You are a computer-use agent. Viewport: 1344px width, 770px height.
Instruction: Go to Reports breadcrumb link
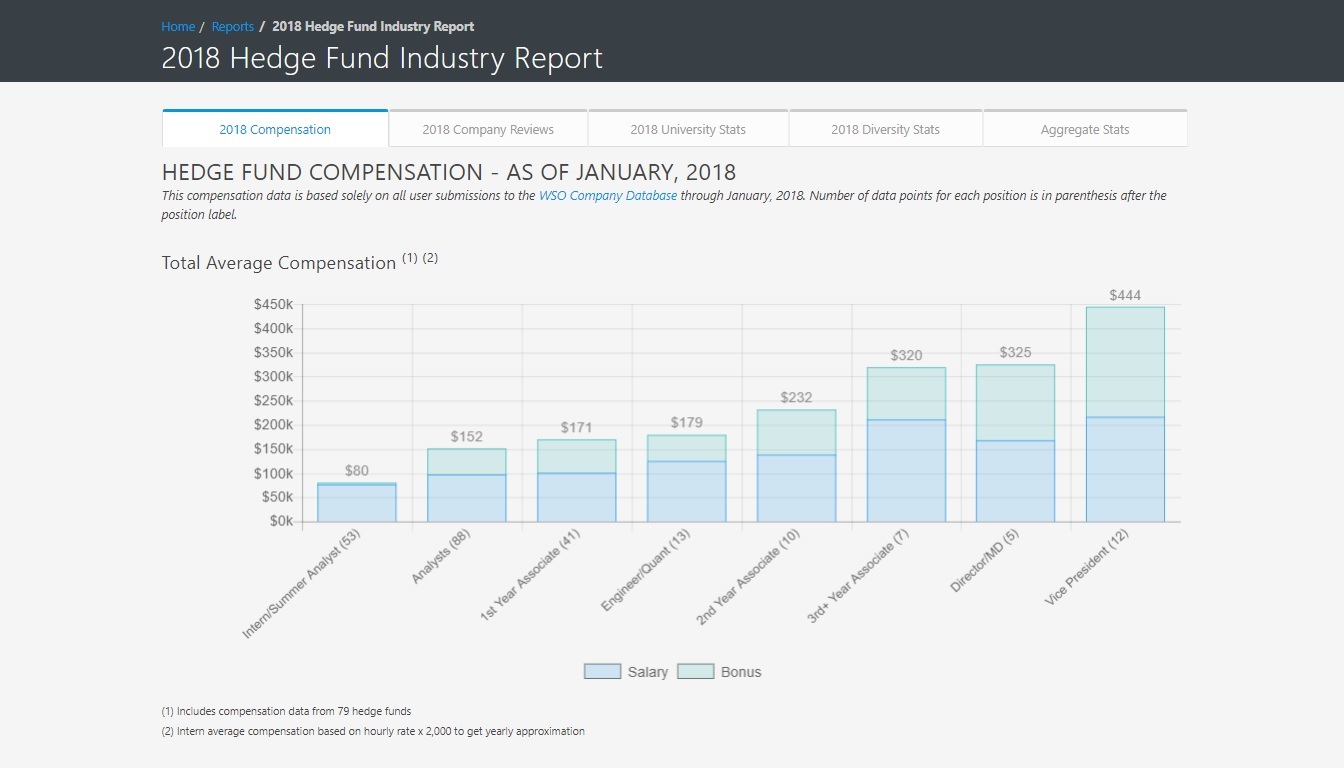pos(232,27)
